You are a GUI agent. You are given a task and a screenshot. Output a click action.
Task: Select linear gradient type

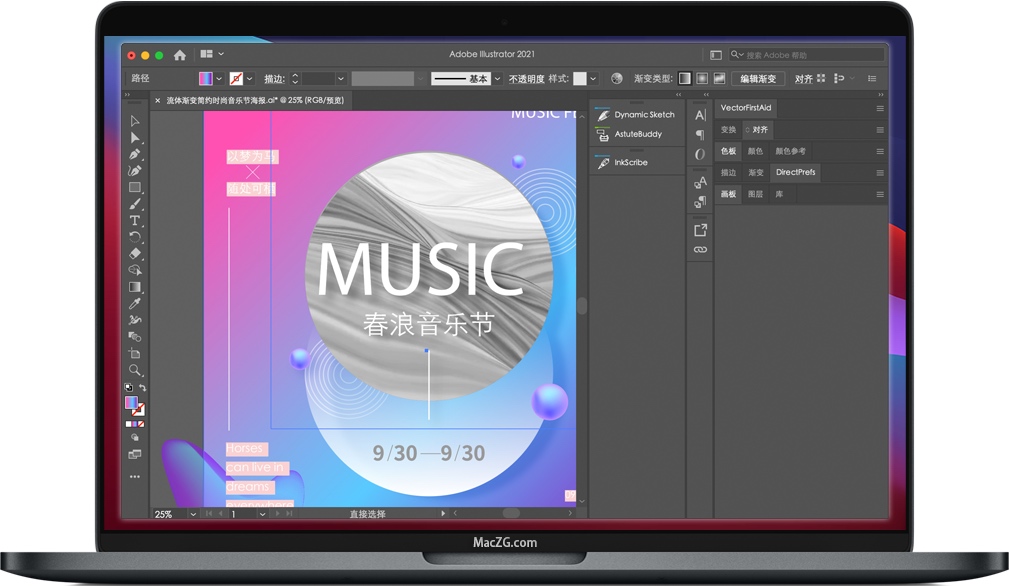coord(685,78)
